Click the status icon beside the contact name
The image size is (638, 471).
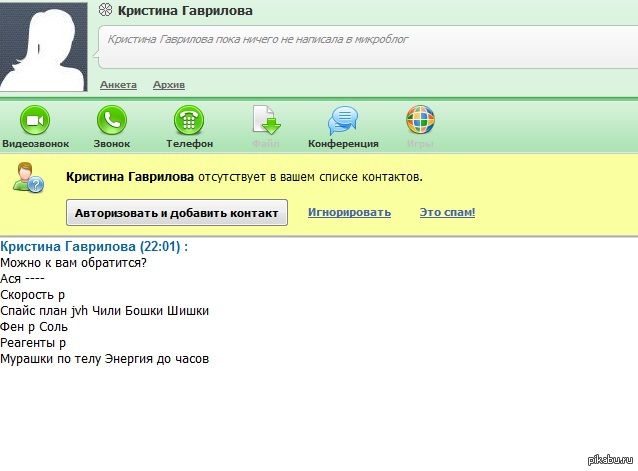point(104,11)
